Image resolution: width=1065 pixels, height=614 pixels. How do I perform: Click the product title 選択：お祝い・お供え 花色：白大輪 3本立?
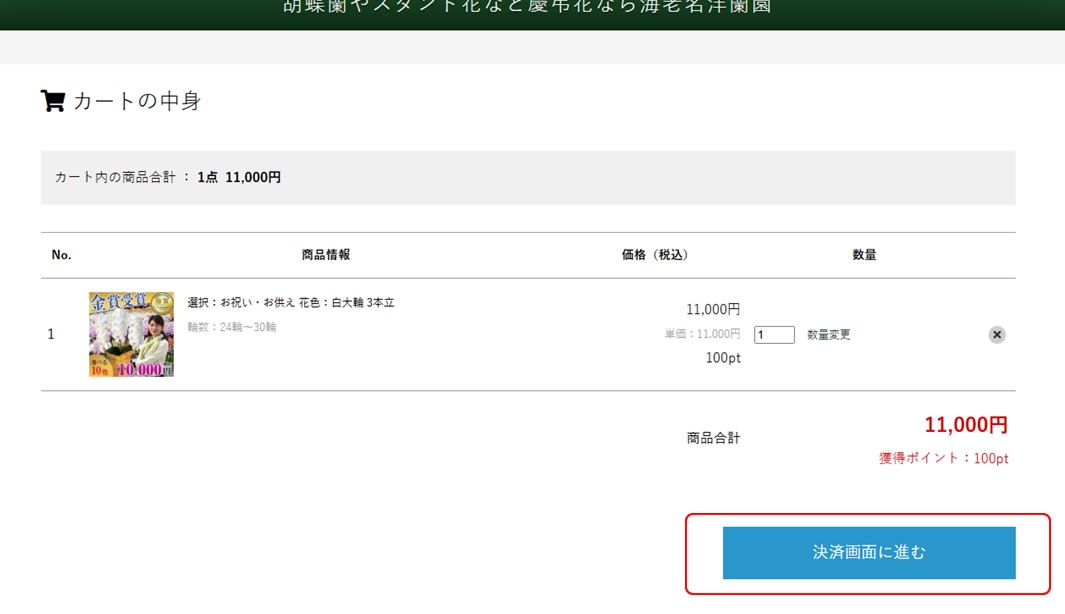[291, 302]
